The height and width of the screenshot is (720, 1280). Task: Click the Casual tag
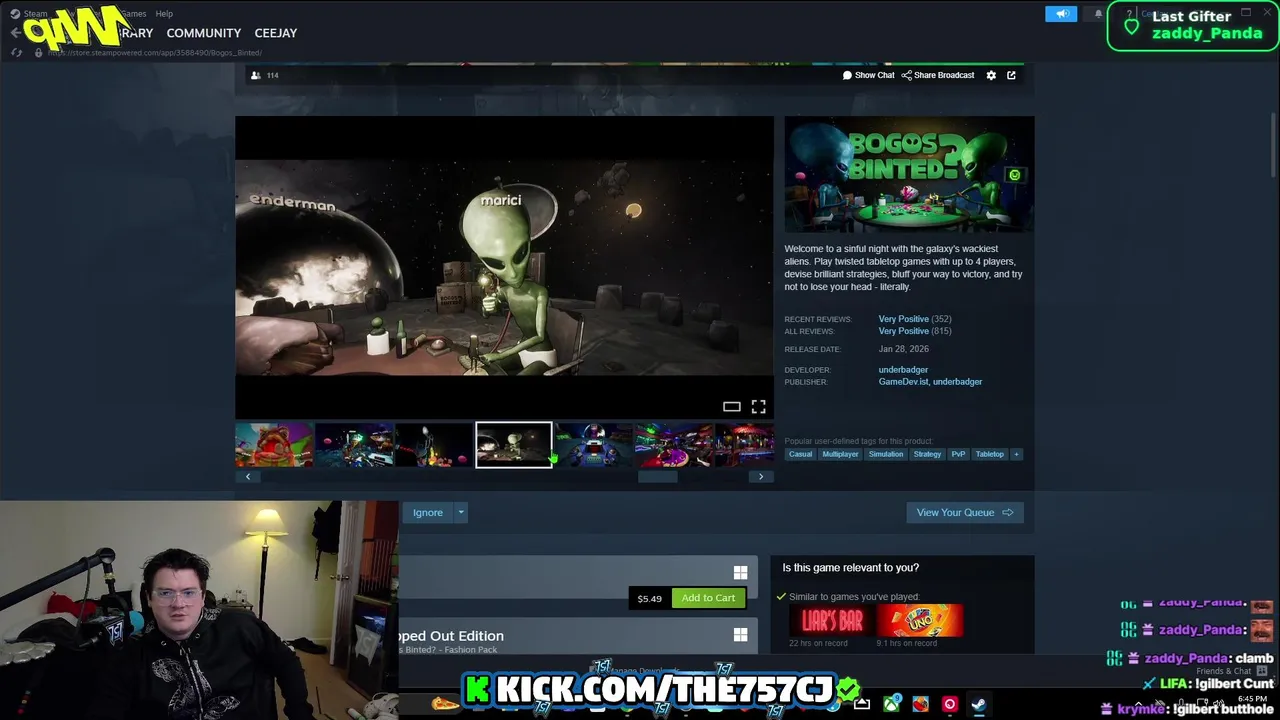[x=800, y=454]
